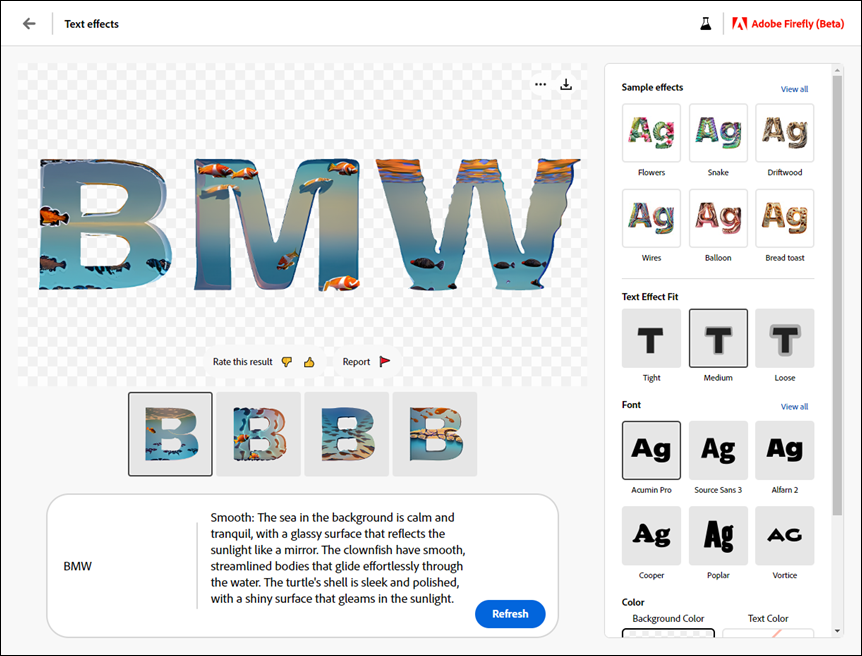Click the 'Color' section heading
Screen dimensions: 862x656
tap(633, 602)
